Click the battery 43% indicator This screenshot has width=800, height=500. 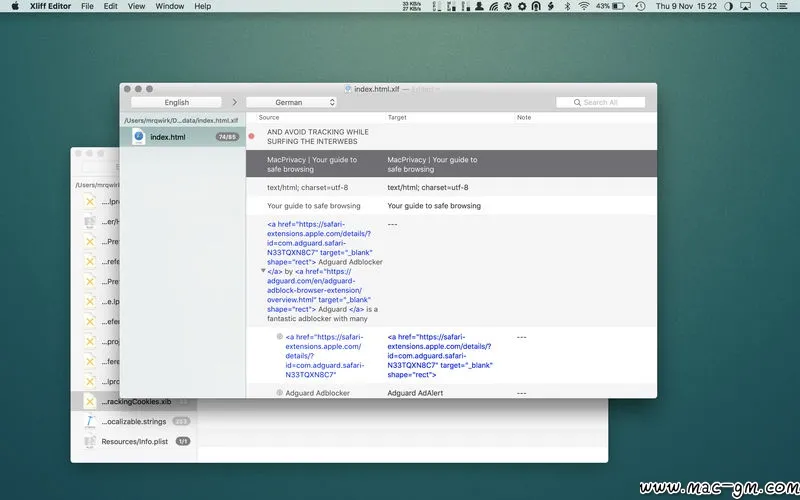pyautogui.click(x=610, y=6)
